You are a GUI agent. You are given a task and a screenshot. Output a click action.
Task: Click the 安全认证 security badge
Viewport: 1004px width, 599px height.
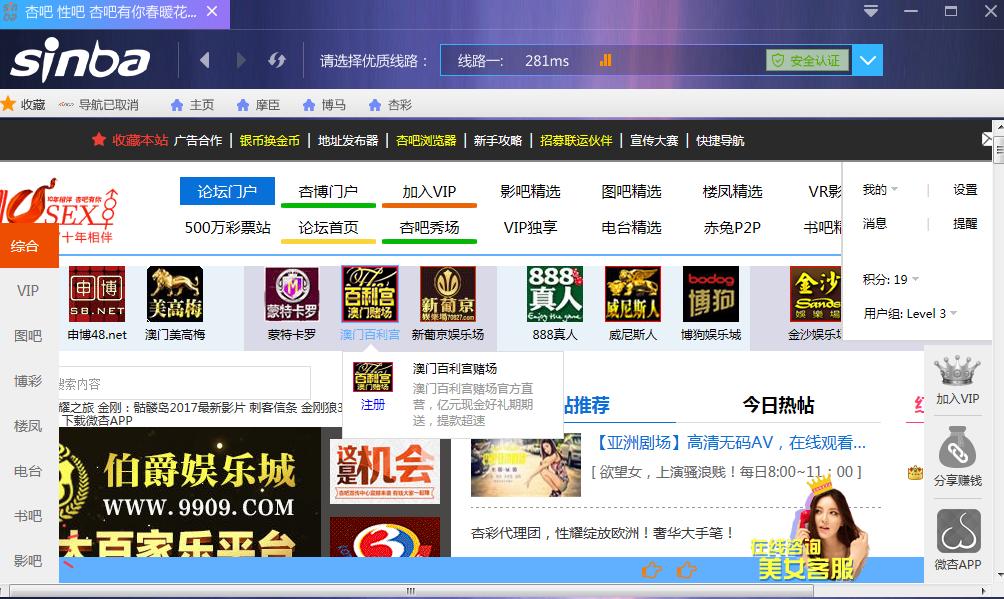pyautogui.click(x=807, y=60)
